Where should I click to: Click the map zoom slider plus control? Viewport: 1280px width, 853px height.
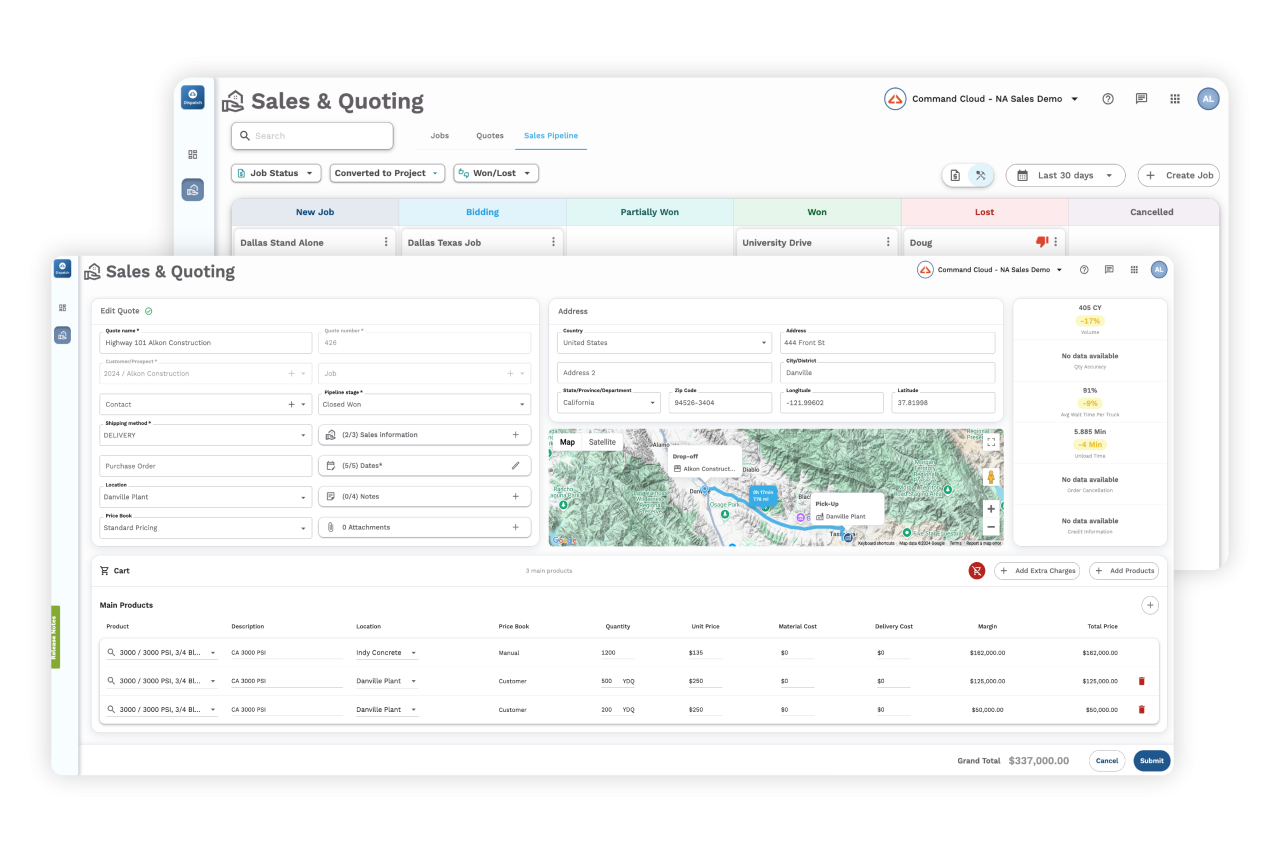(990, 508)
